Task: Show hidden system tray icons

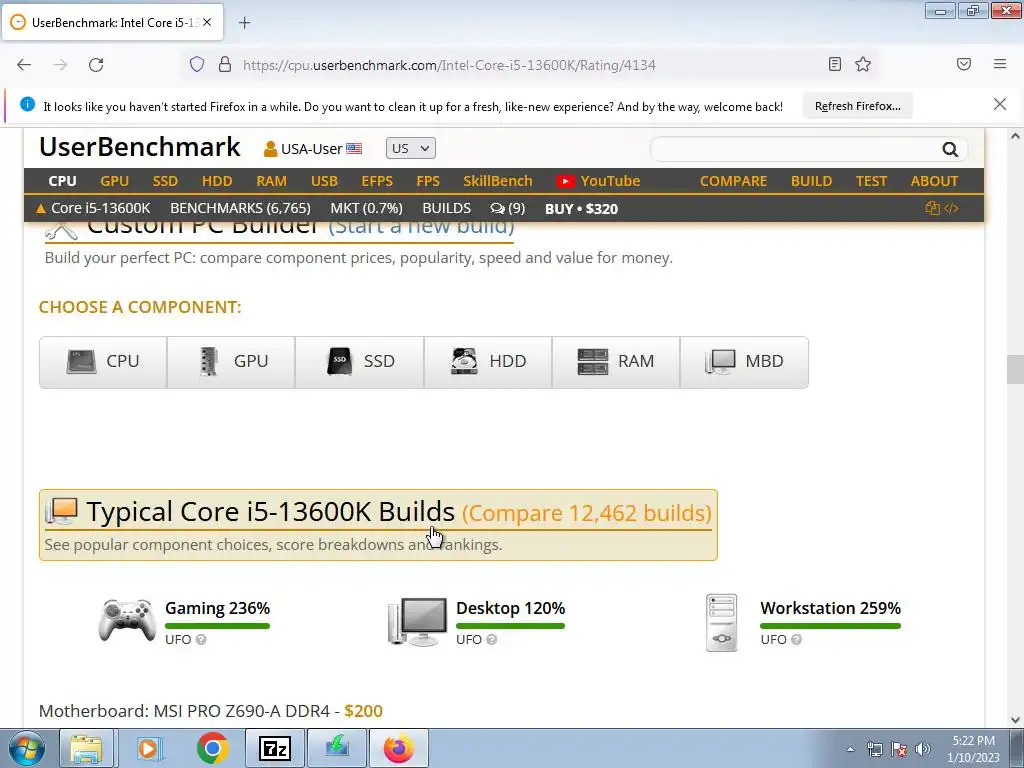Action: click(x=850, y=749)
